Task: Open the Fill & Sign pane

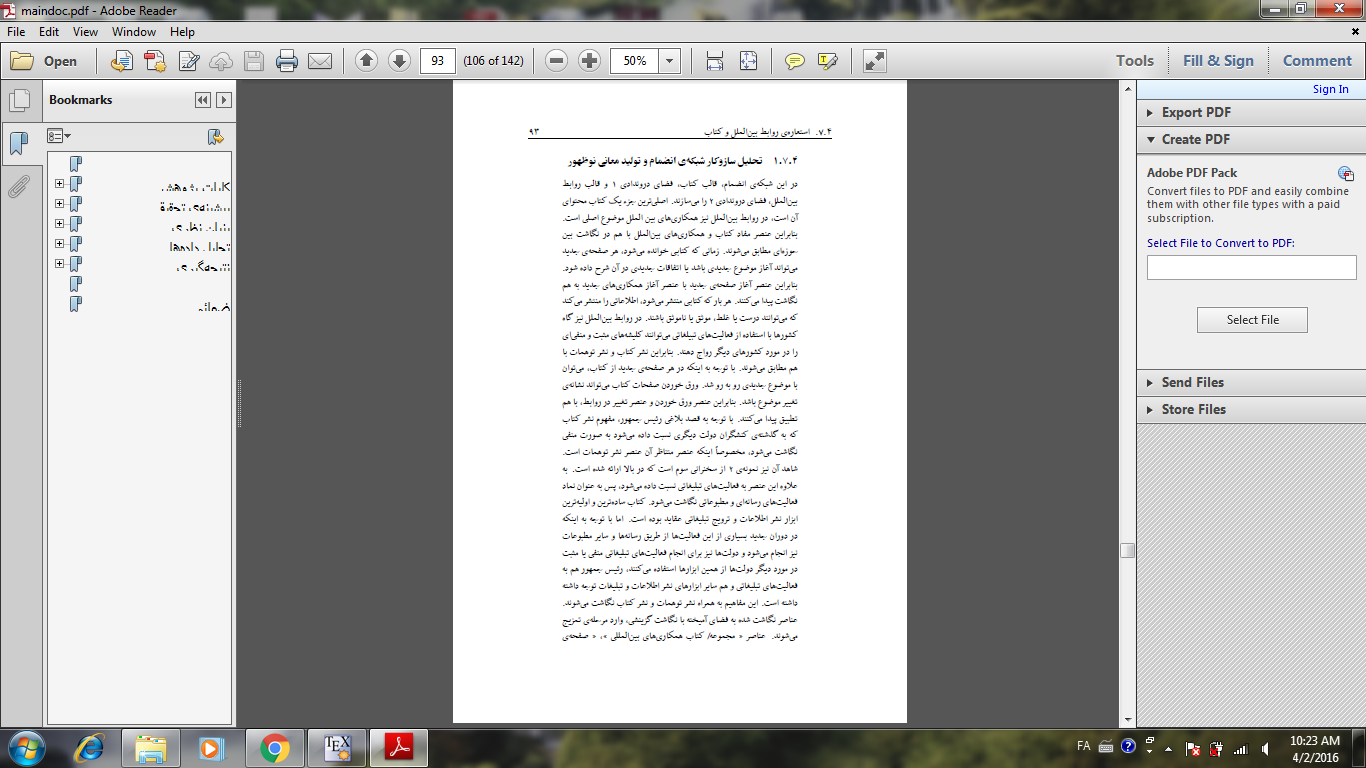Action: [1217, 61]
